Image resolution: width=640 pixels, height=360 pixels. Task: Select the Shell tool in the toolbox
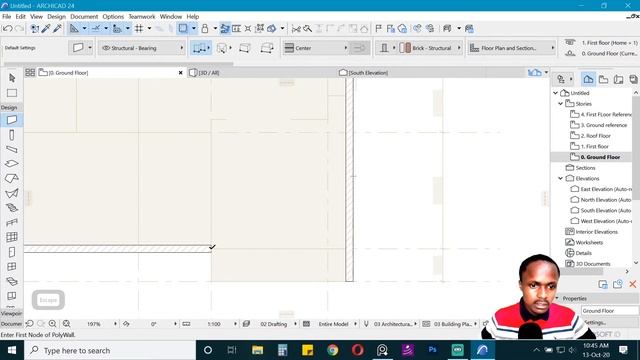[12, 193]
